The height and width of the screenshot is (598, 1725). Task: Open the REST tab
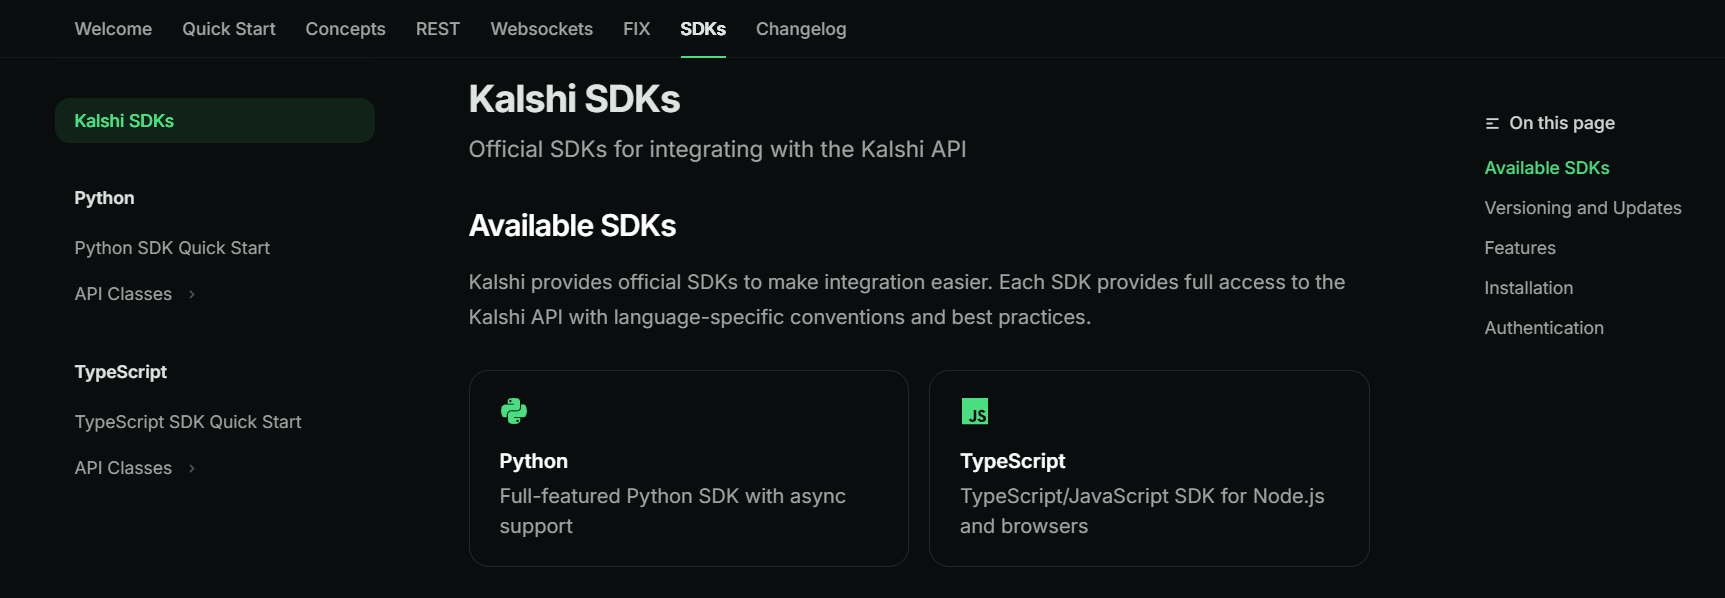438,29
